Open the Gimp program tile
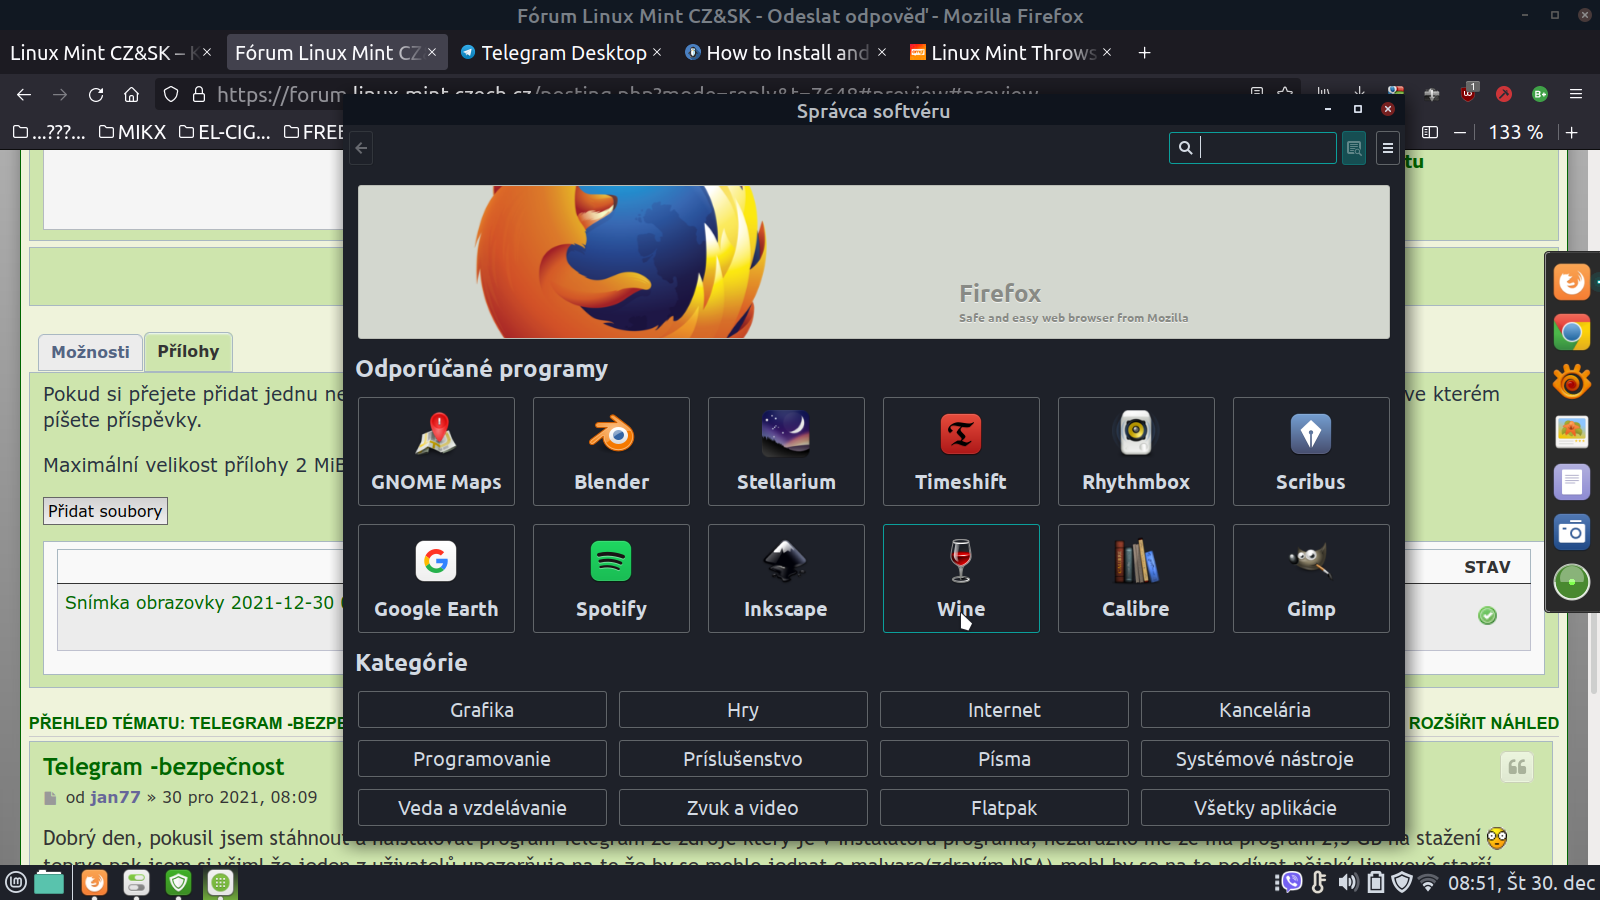This screenshot has height=900, width=1600. click(x=1311, y=578)
